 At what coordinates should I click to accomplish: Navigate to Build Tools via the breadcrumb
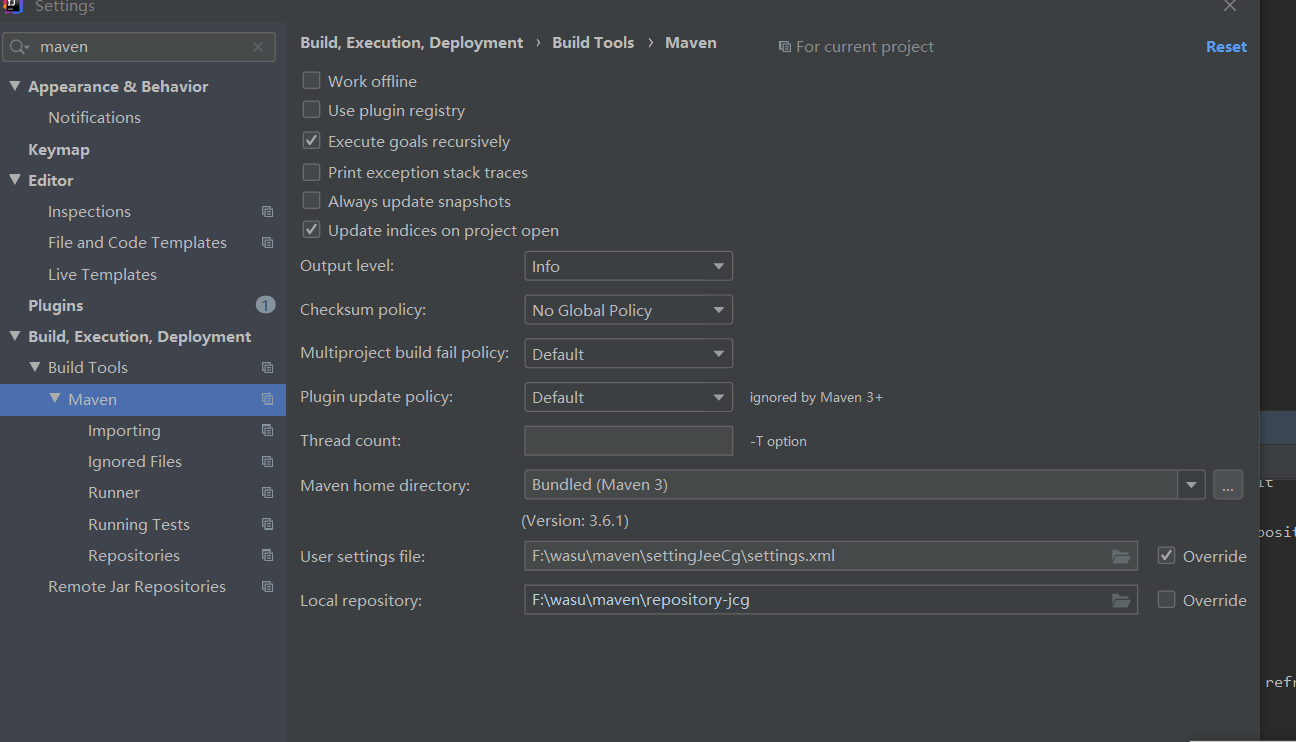click(592, 42)
